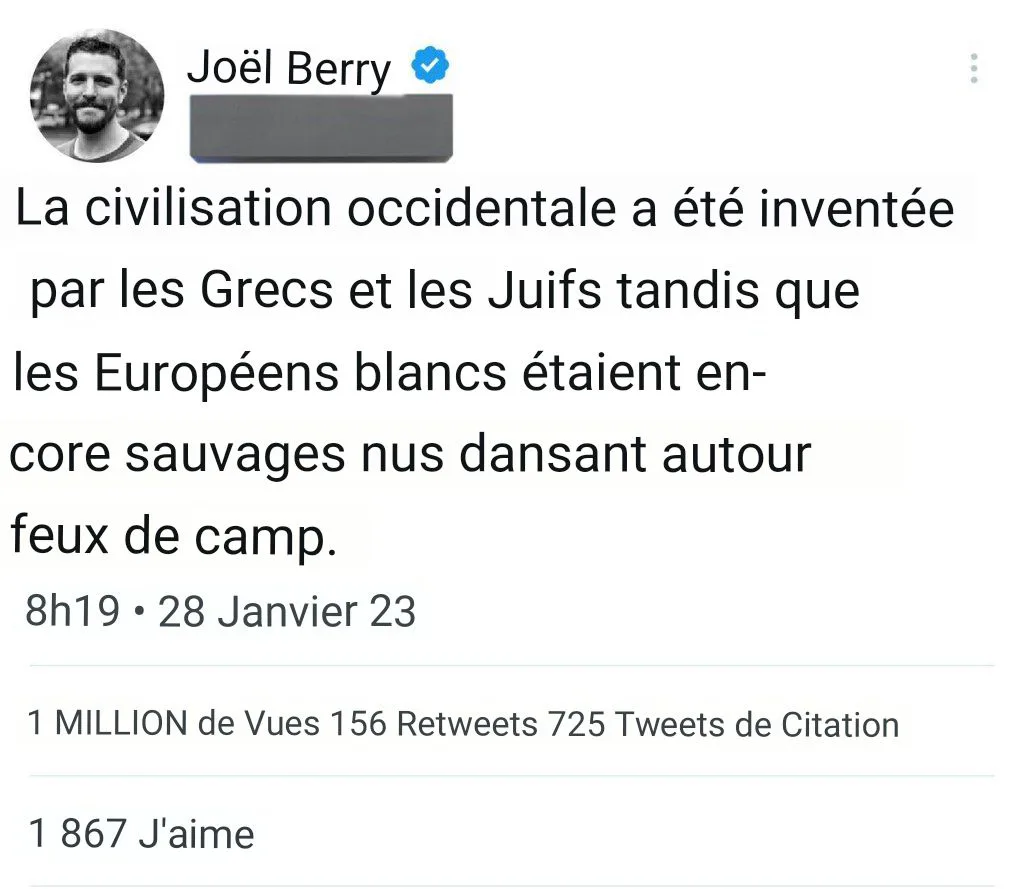Click the greyed-out username handle bar
Viewport: 1024px width, 889px height.
[x=321, y=128]
